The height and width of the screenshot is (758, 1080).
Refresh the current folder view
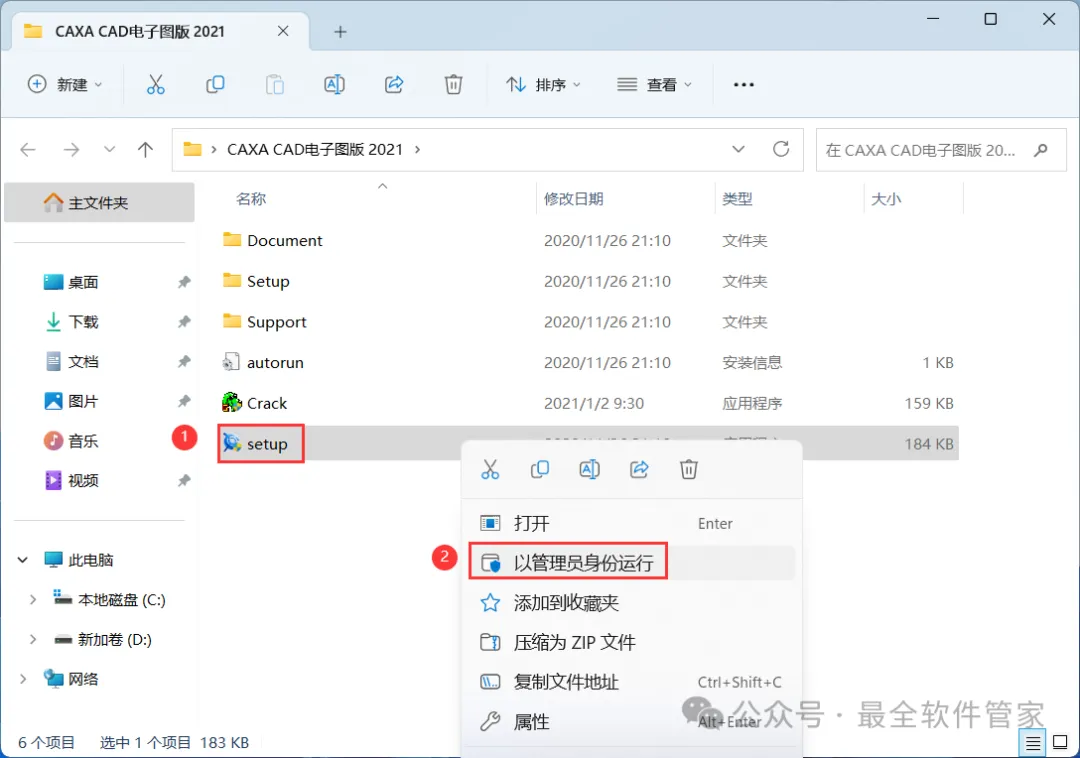781,149
